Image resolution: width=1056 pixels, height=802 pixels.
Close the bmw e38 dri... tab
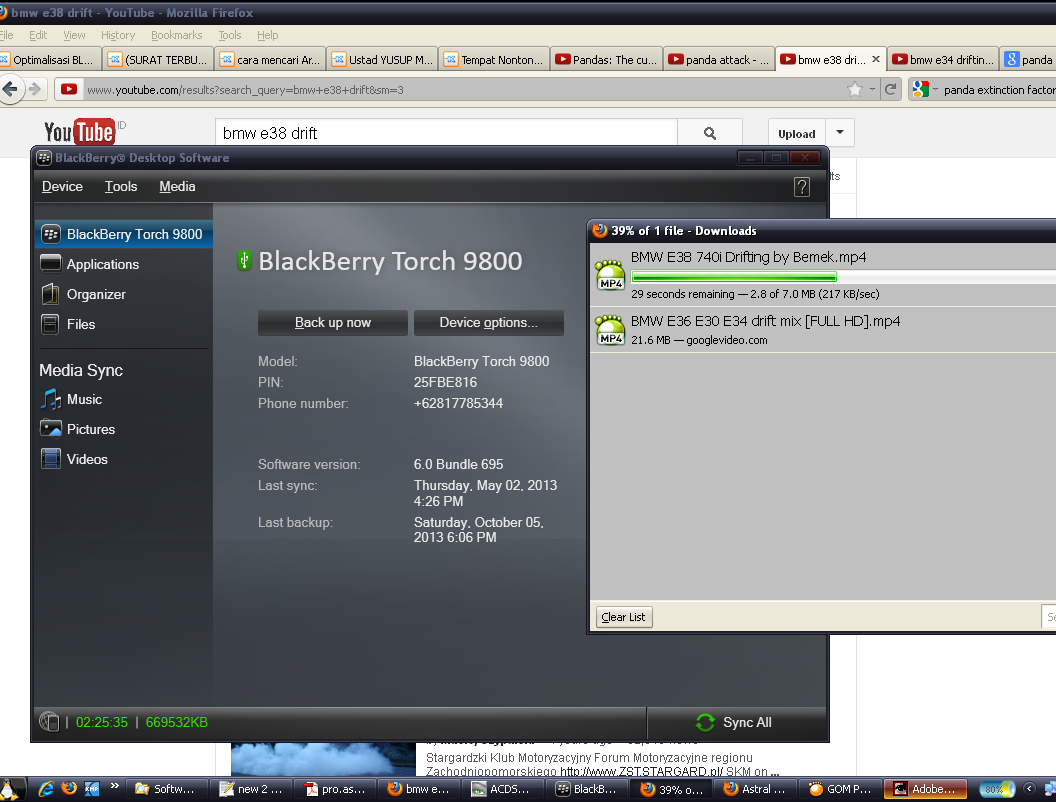pyautogui.click(x=876, y=59)
